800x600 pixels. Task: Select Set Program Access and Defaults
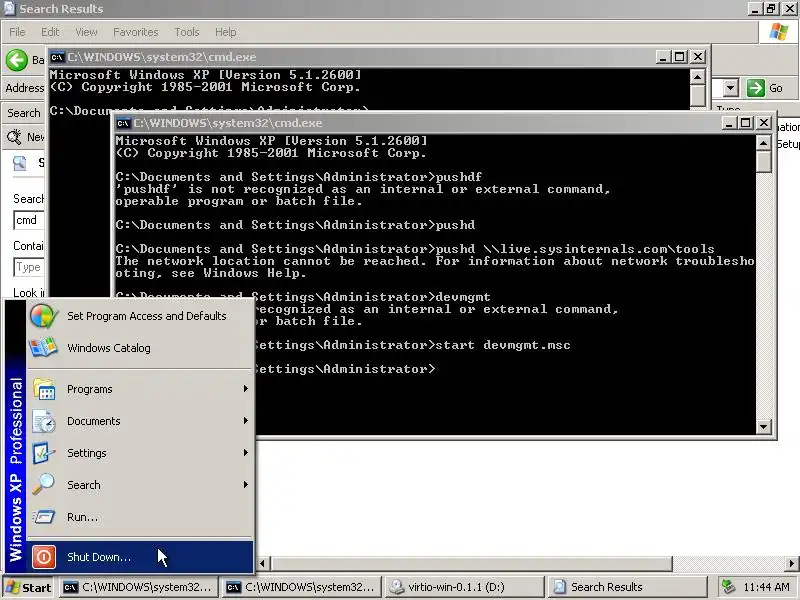point(140,316)
